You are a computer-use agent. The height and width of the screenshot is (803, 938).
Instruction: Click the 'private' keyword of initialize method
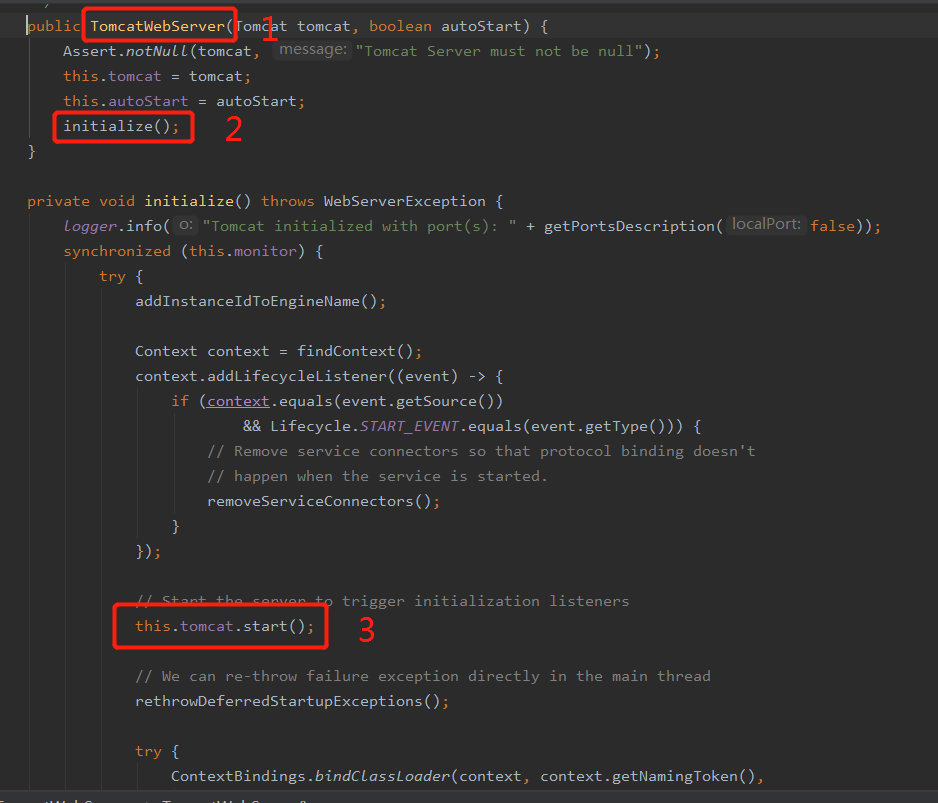58,201
